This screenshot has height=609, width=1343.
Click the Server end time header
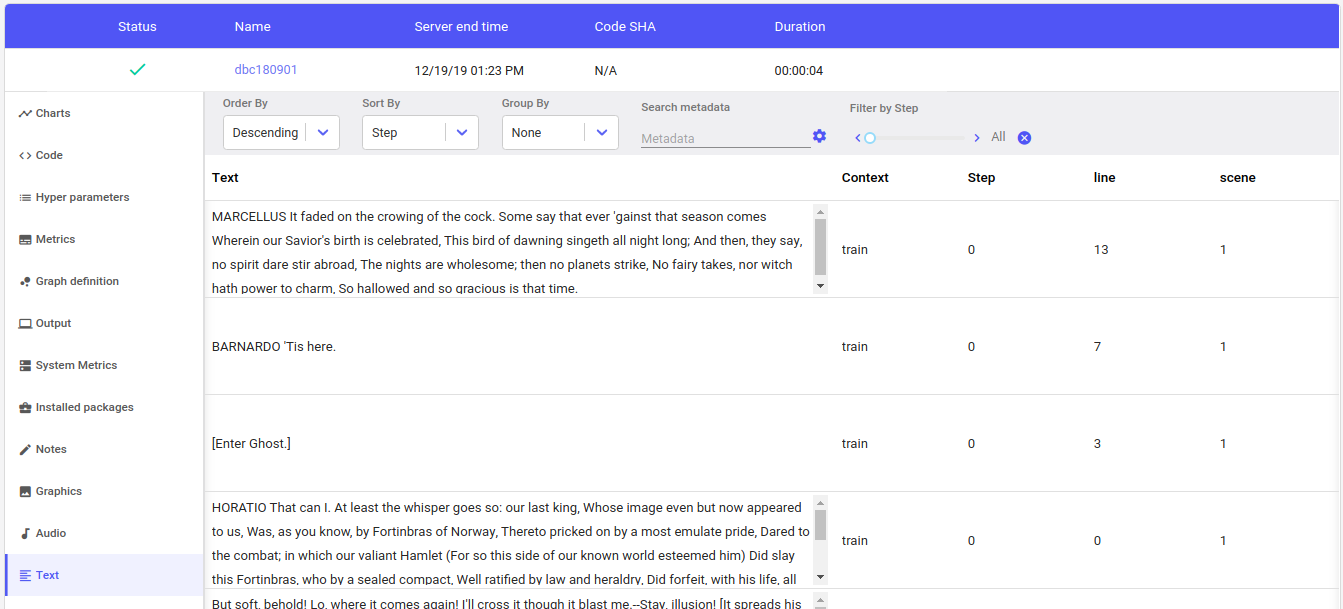[x=461, y=27]
